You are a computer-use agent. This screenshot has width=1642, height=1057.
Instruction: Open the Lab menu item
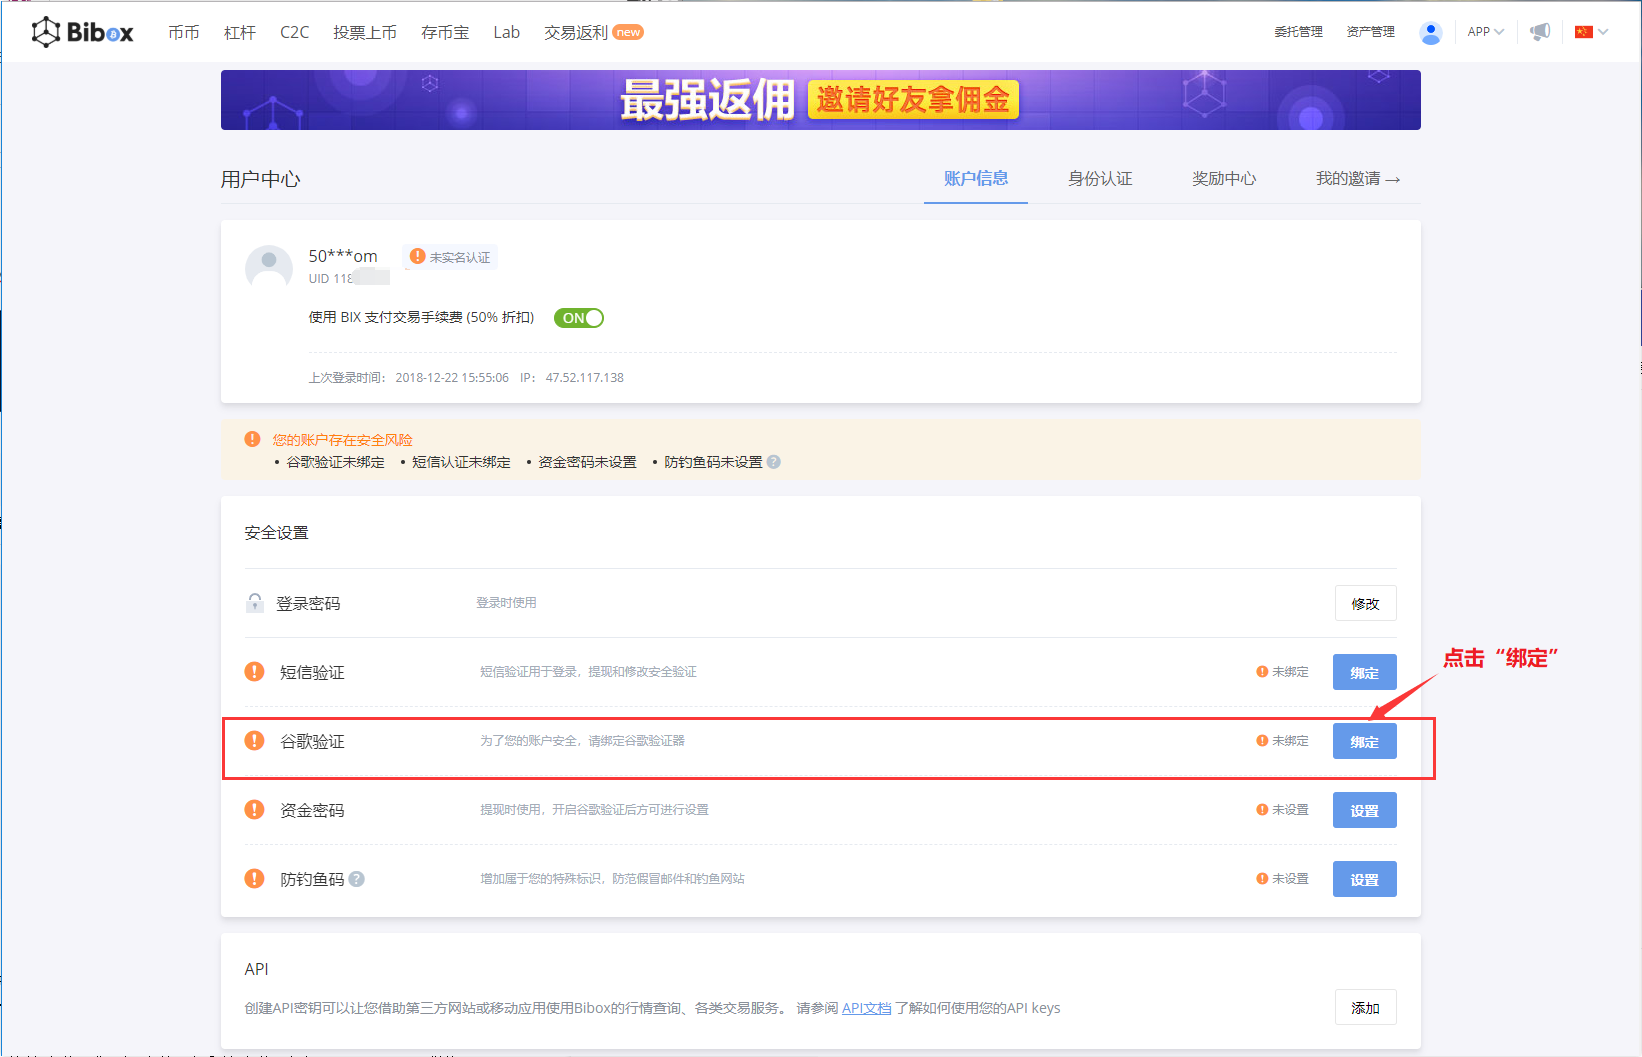tap(507, 33)
